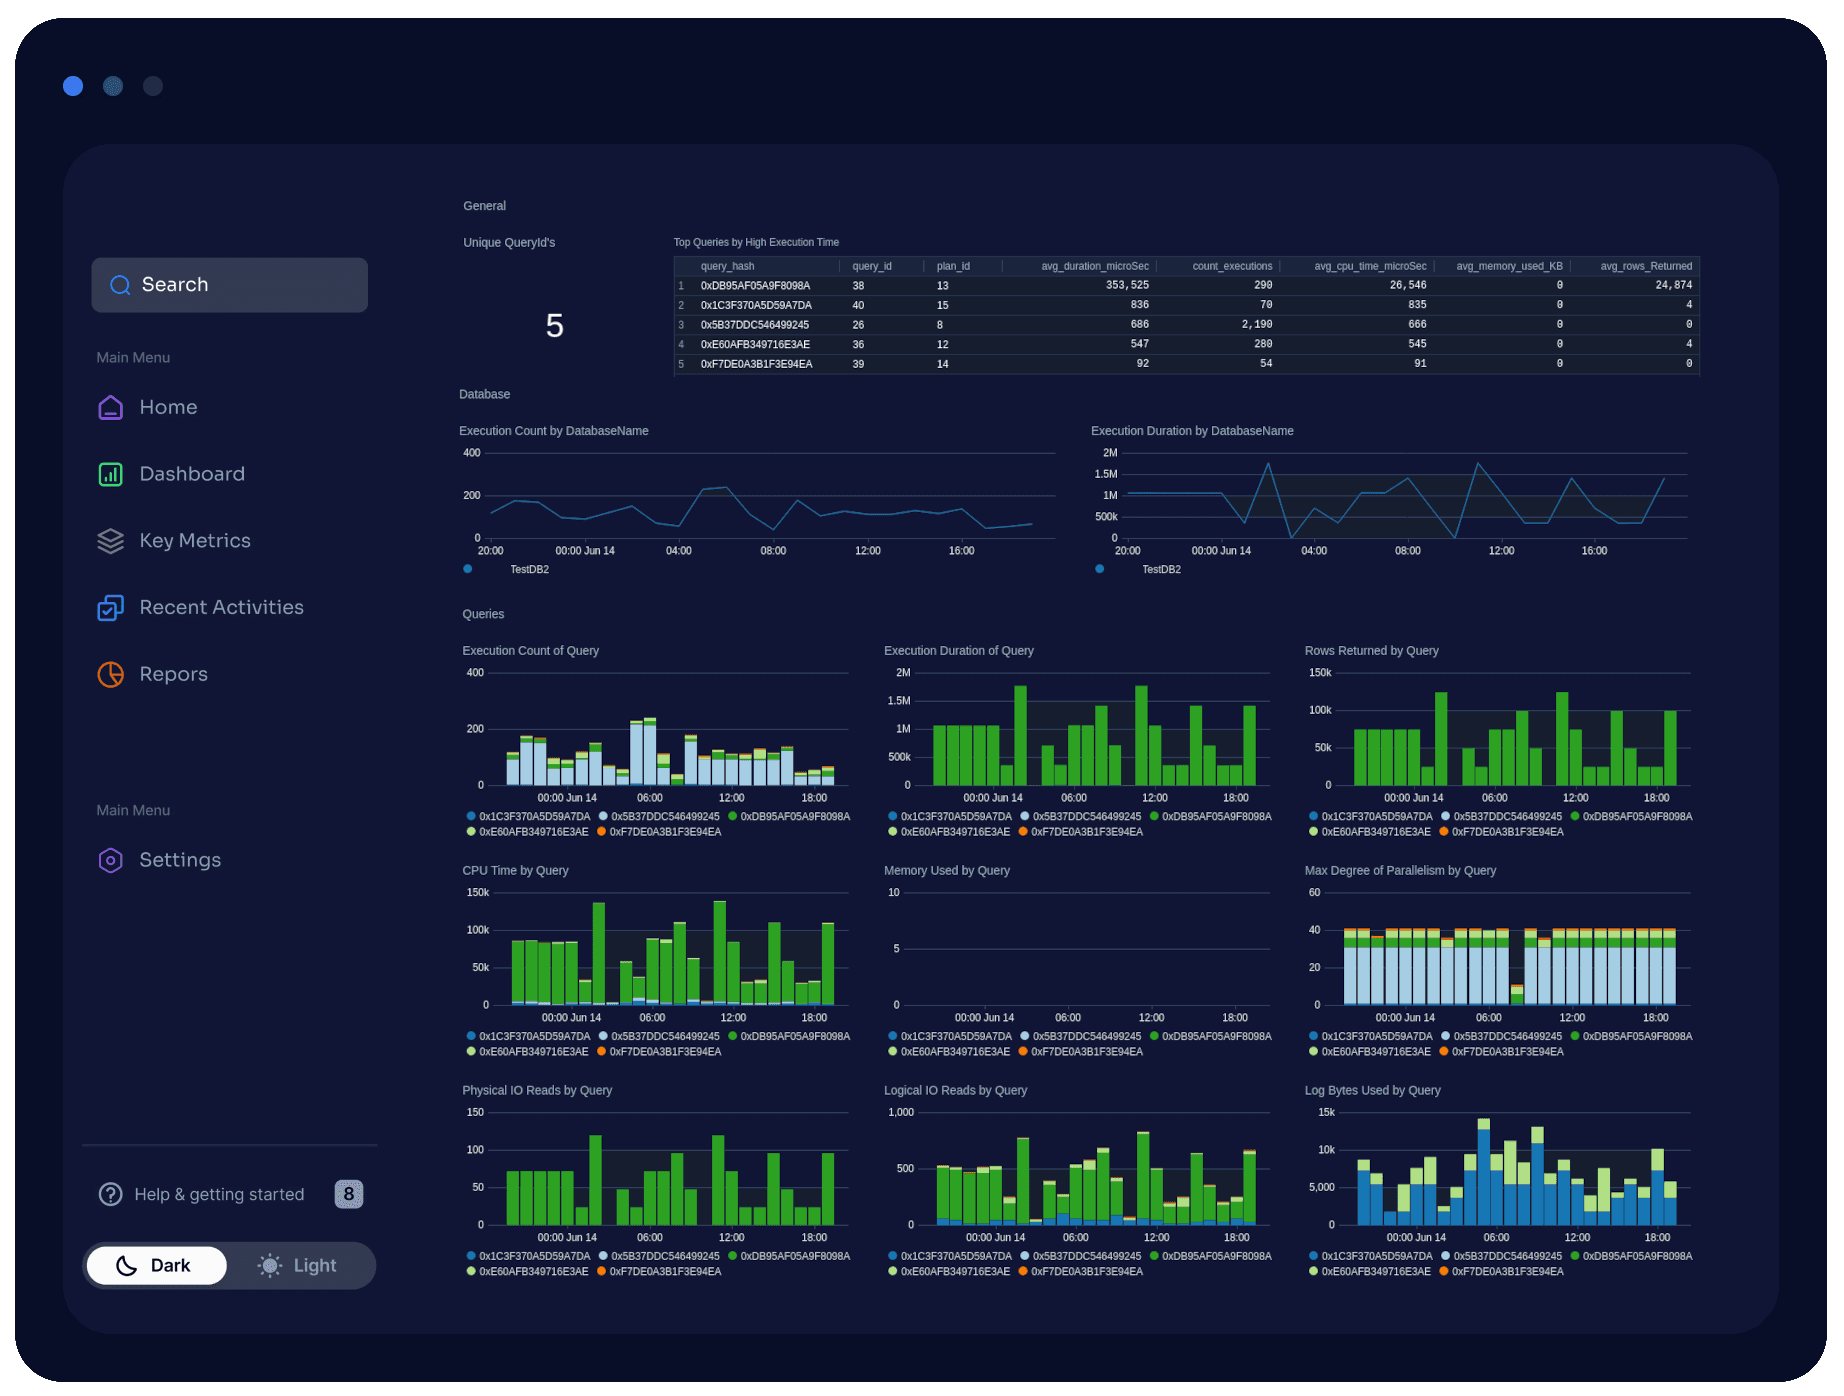Open Help & getting started link
Image resolution: width=1844 pixels, height=1396 pixels.
click(x=219, y=1194)
